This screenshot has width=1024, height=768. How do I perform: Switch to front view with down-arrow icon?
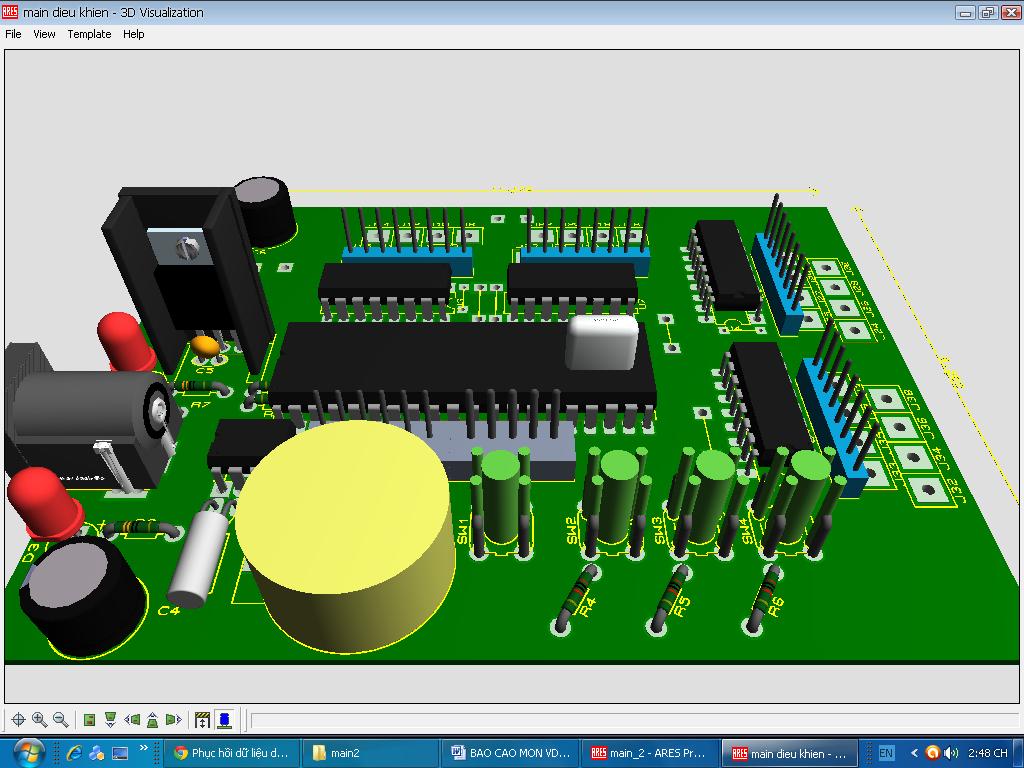pyautogui.click(x=110, y=720)
